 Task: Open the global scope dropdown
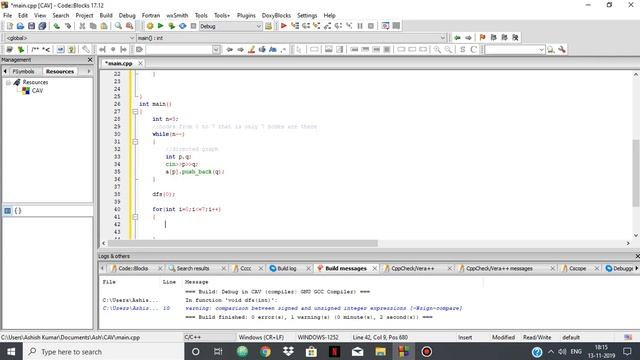tap(70, 38)
